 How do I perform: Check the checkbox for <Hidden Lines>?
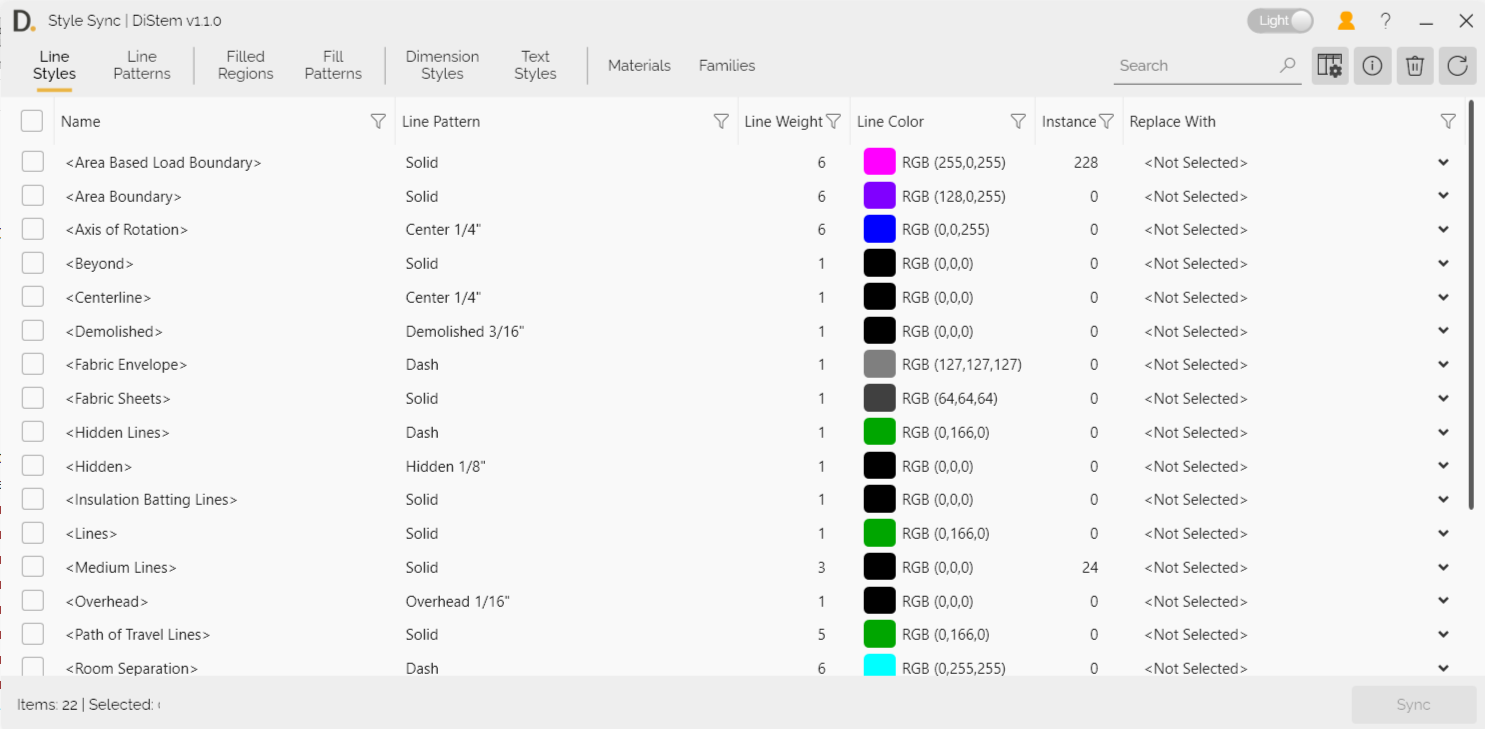31,431
